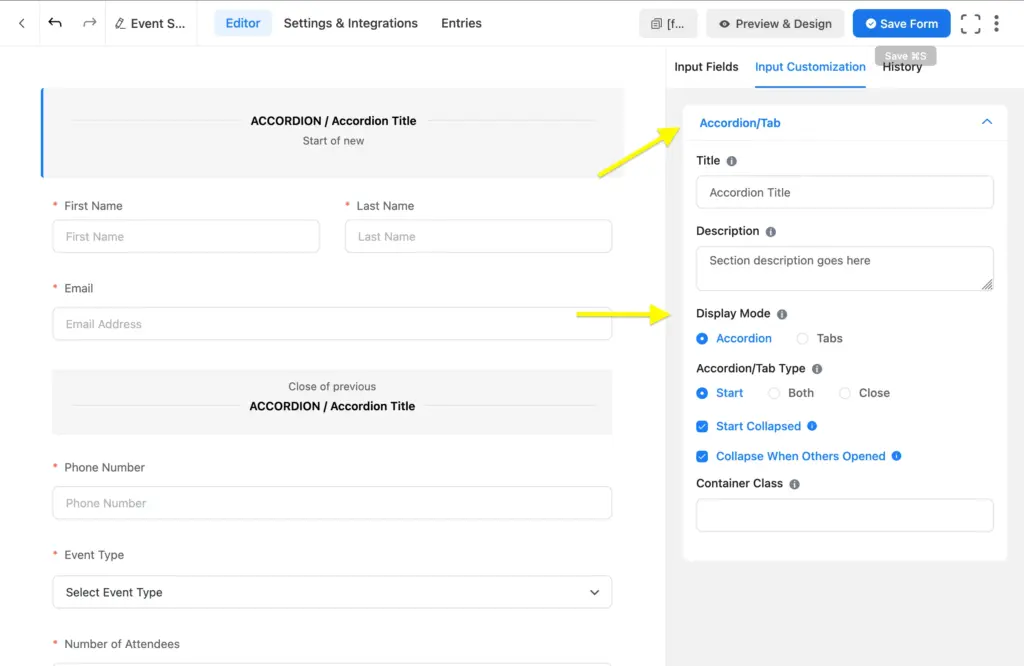
Task: Disable the Start Collapsed checkbox
Action: tap(701, 426)
